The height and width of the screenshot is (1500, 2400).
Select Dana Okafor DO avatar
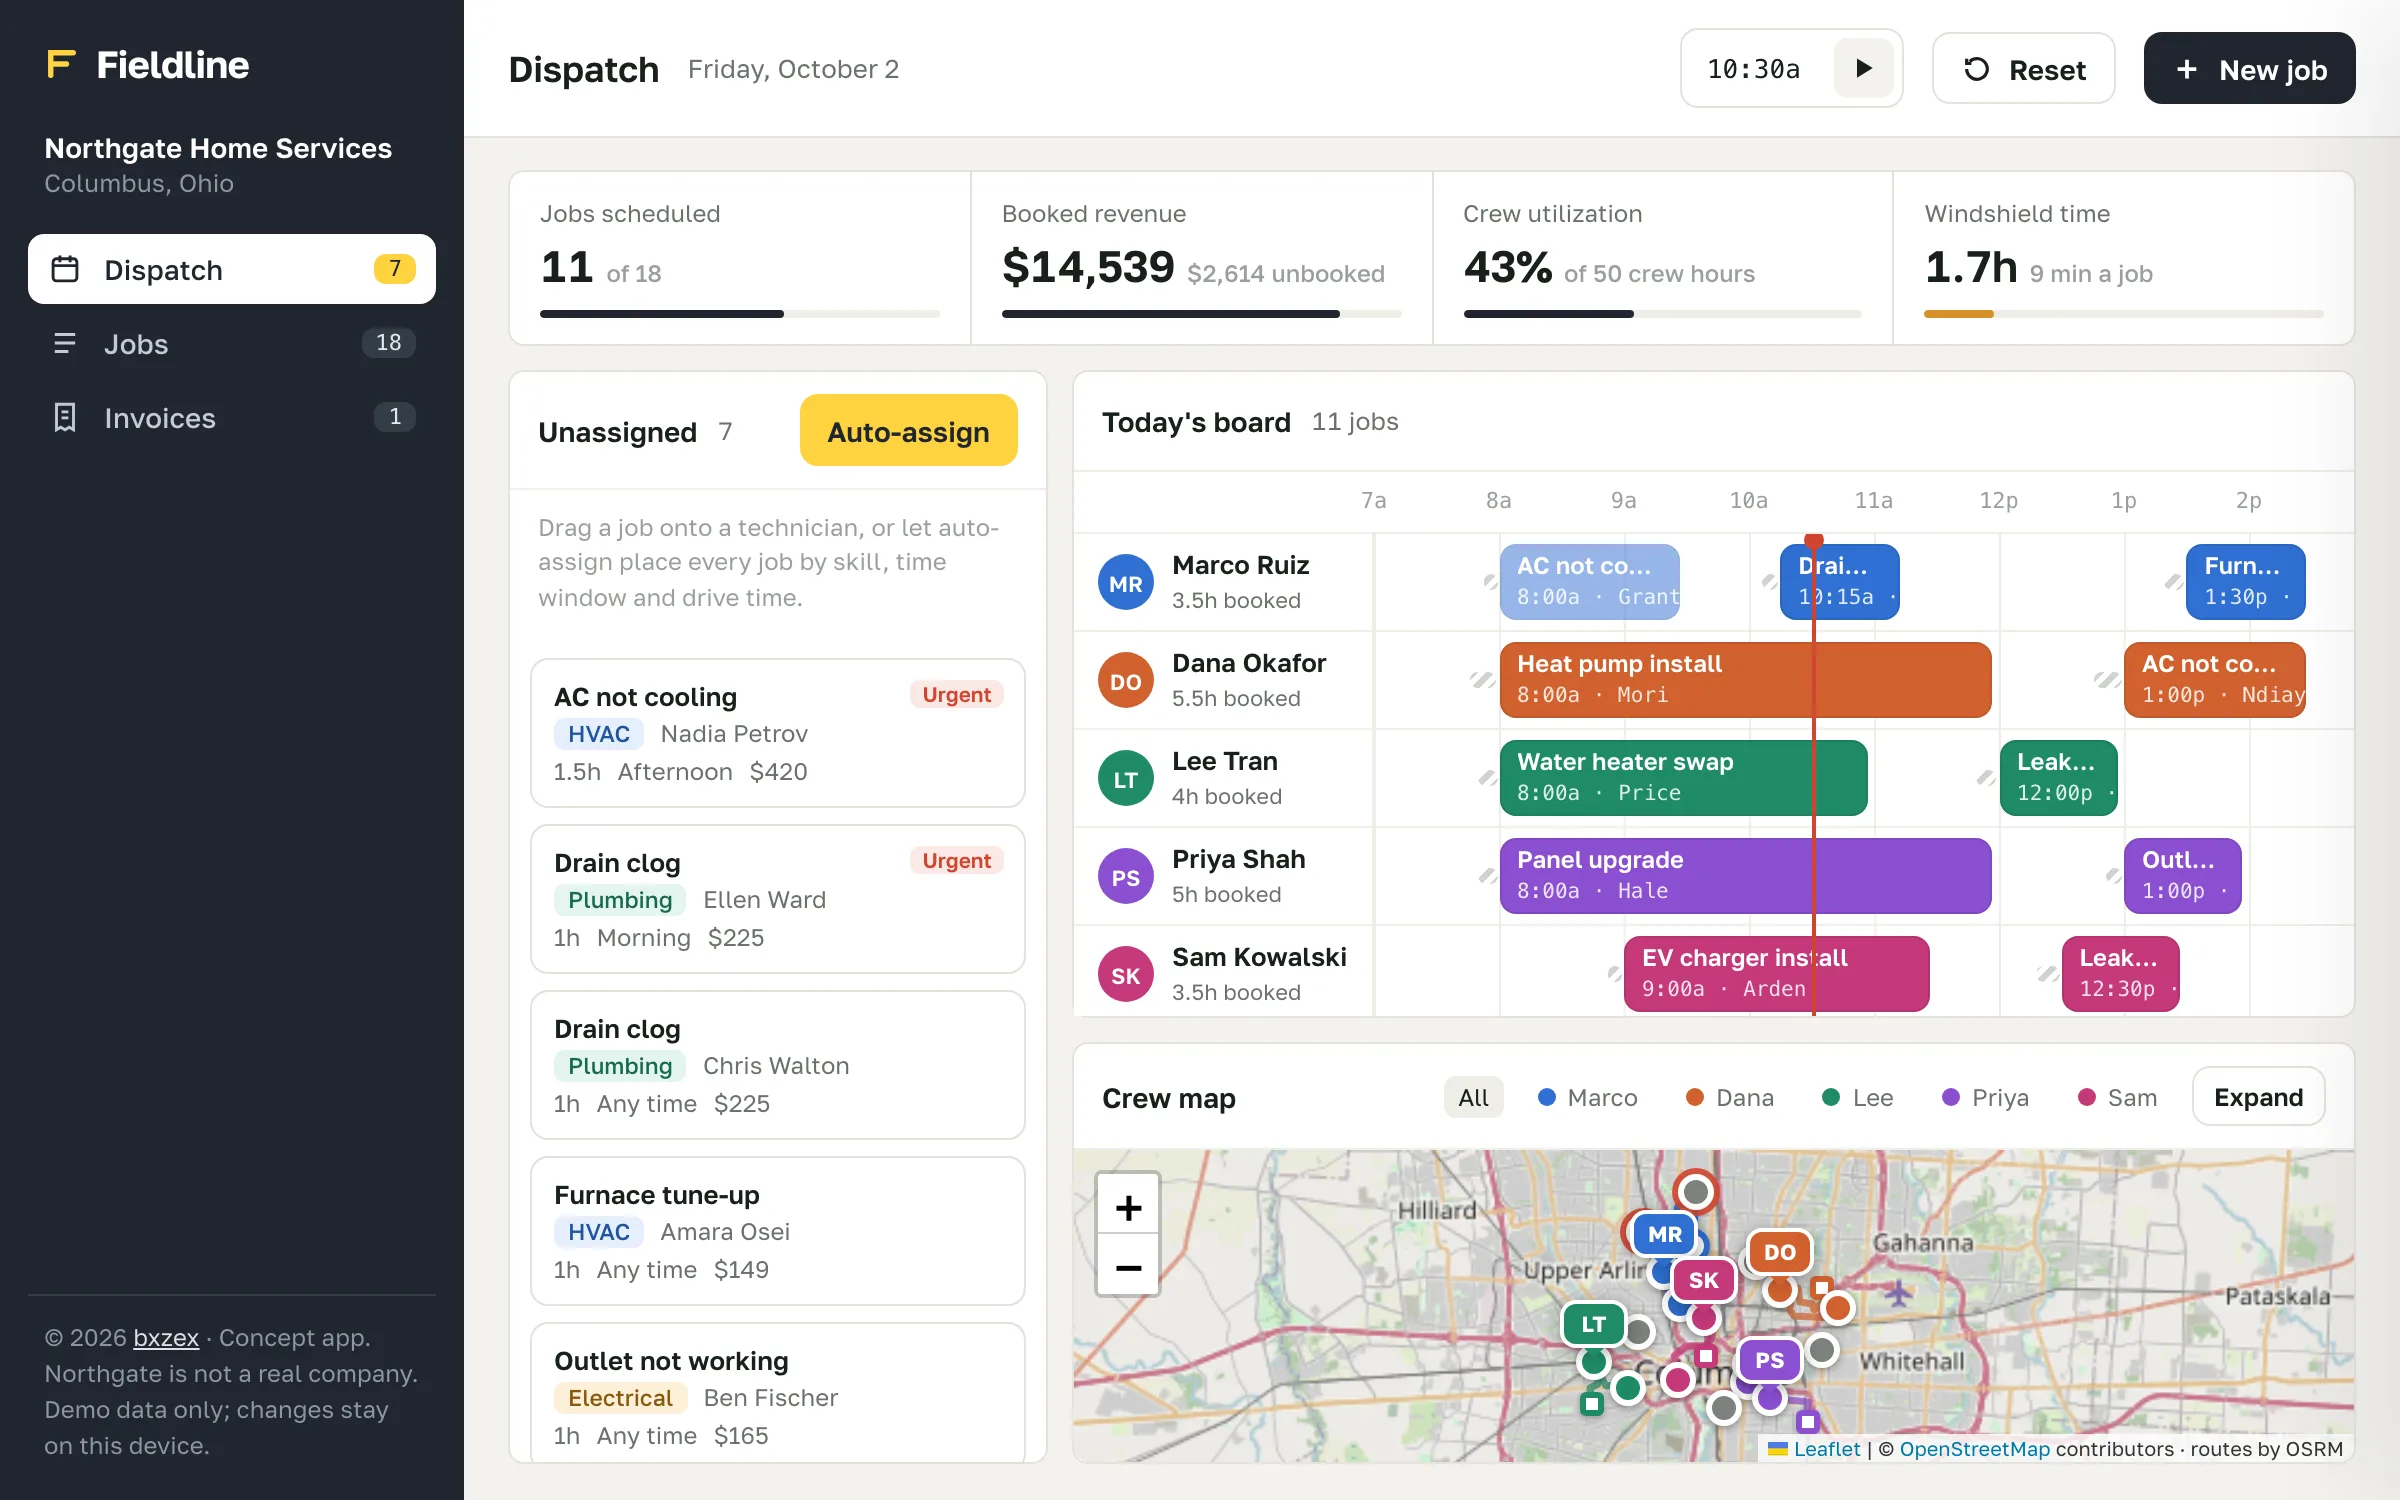pos(1125,681)
